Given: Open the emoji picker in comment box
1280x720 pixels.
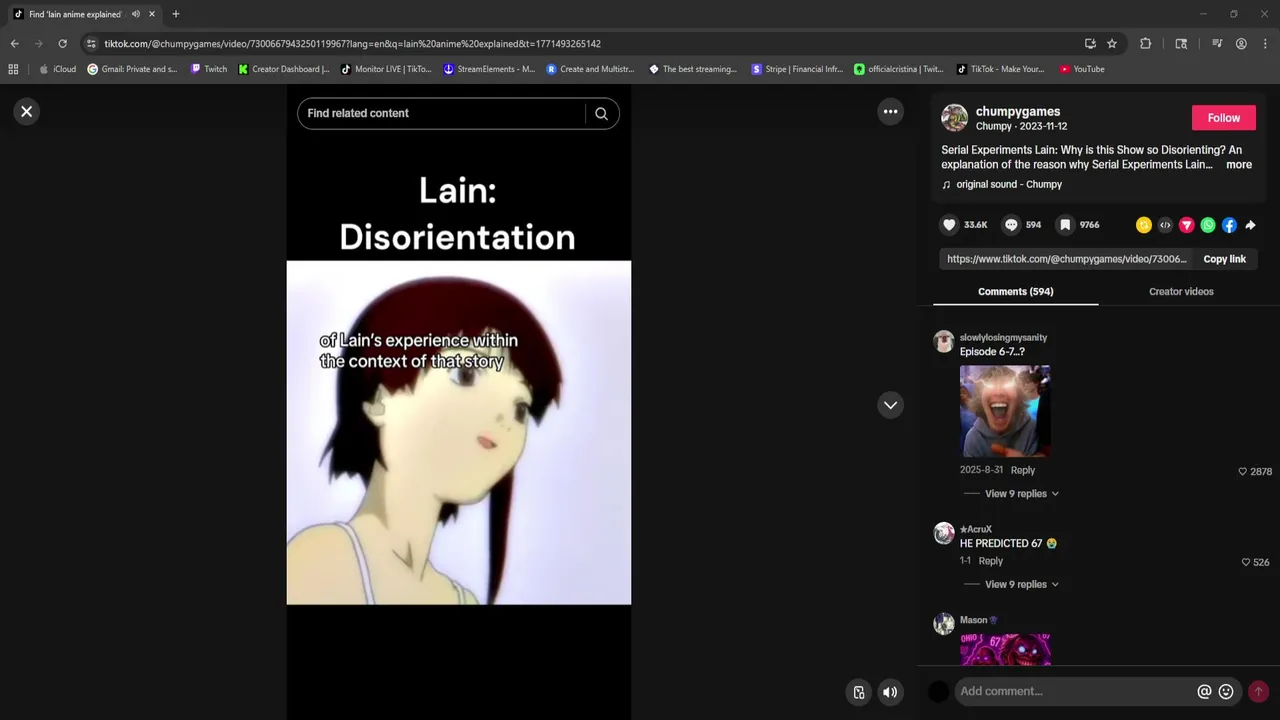Looking at the screenshot, I should (1226, 691).
